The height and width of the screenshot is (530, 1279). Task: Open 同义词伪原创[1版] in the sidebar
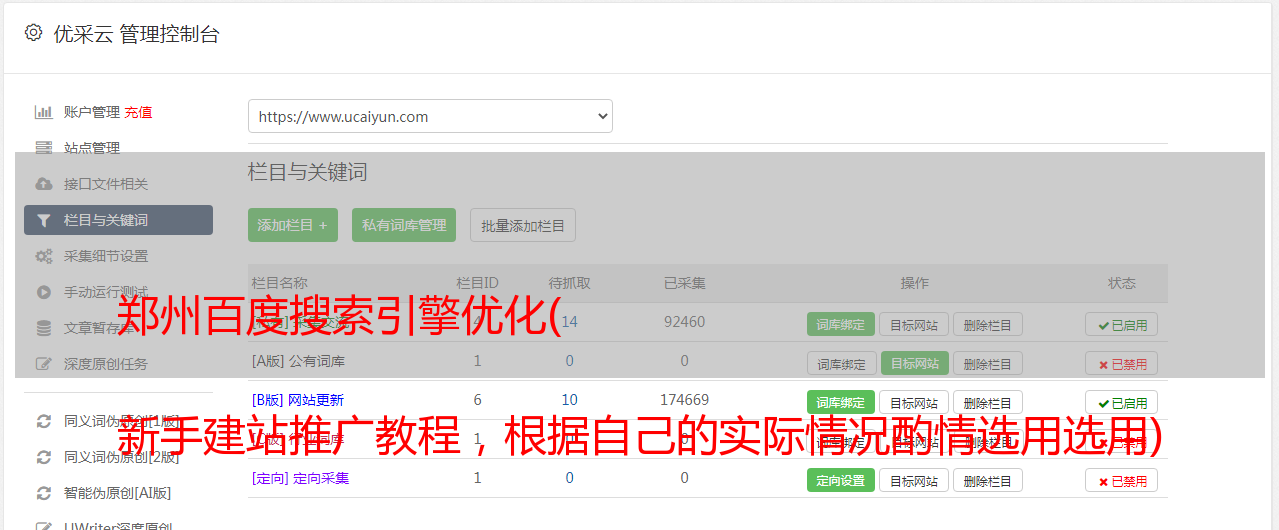point(122,421)
